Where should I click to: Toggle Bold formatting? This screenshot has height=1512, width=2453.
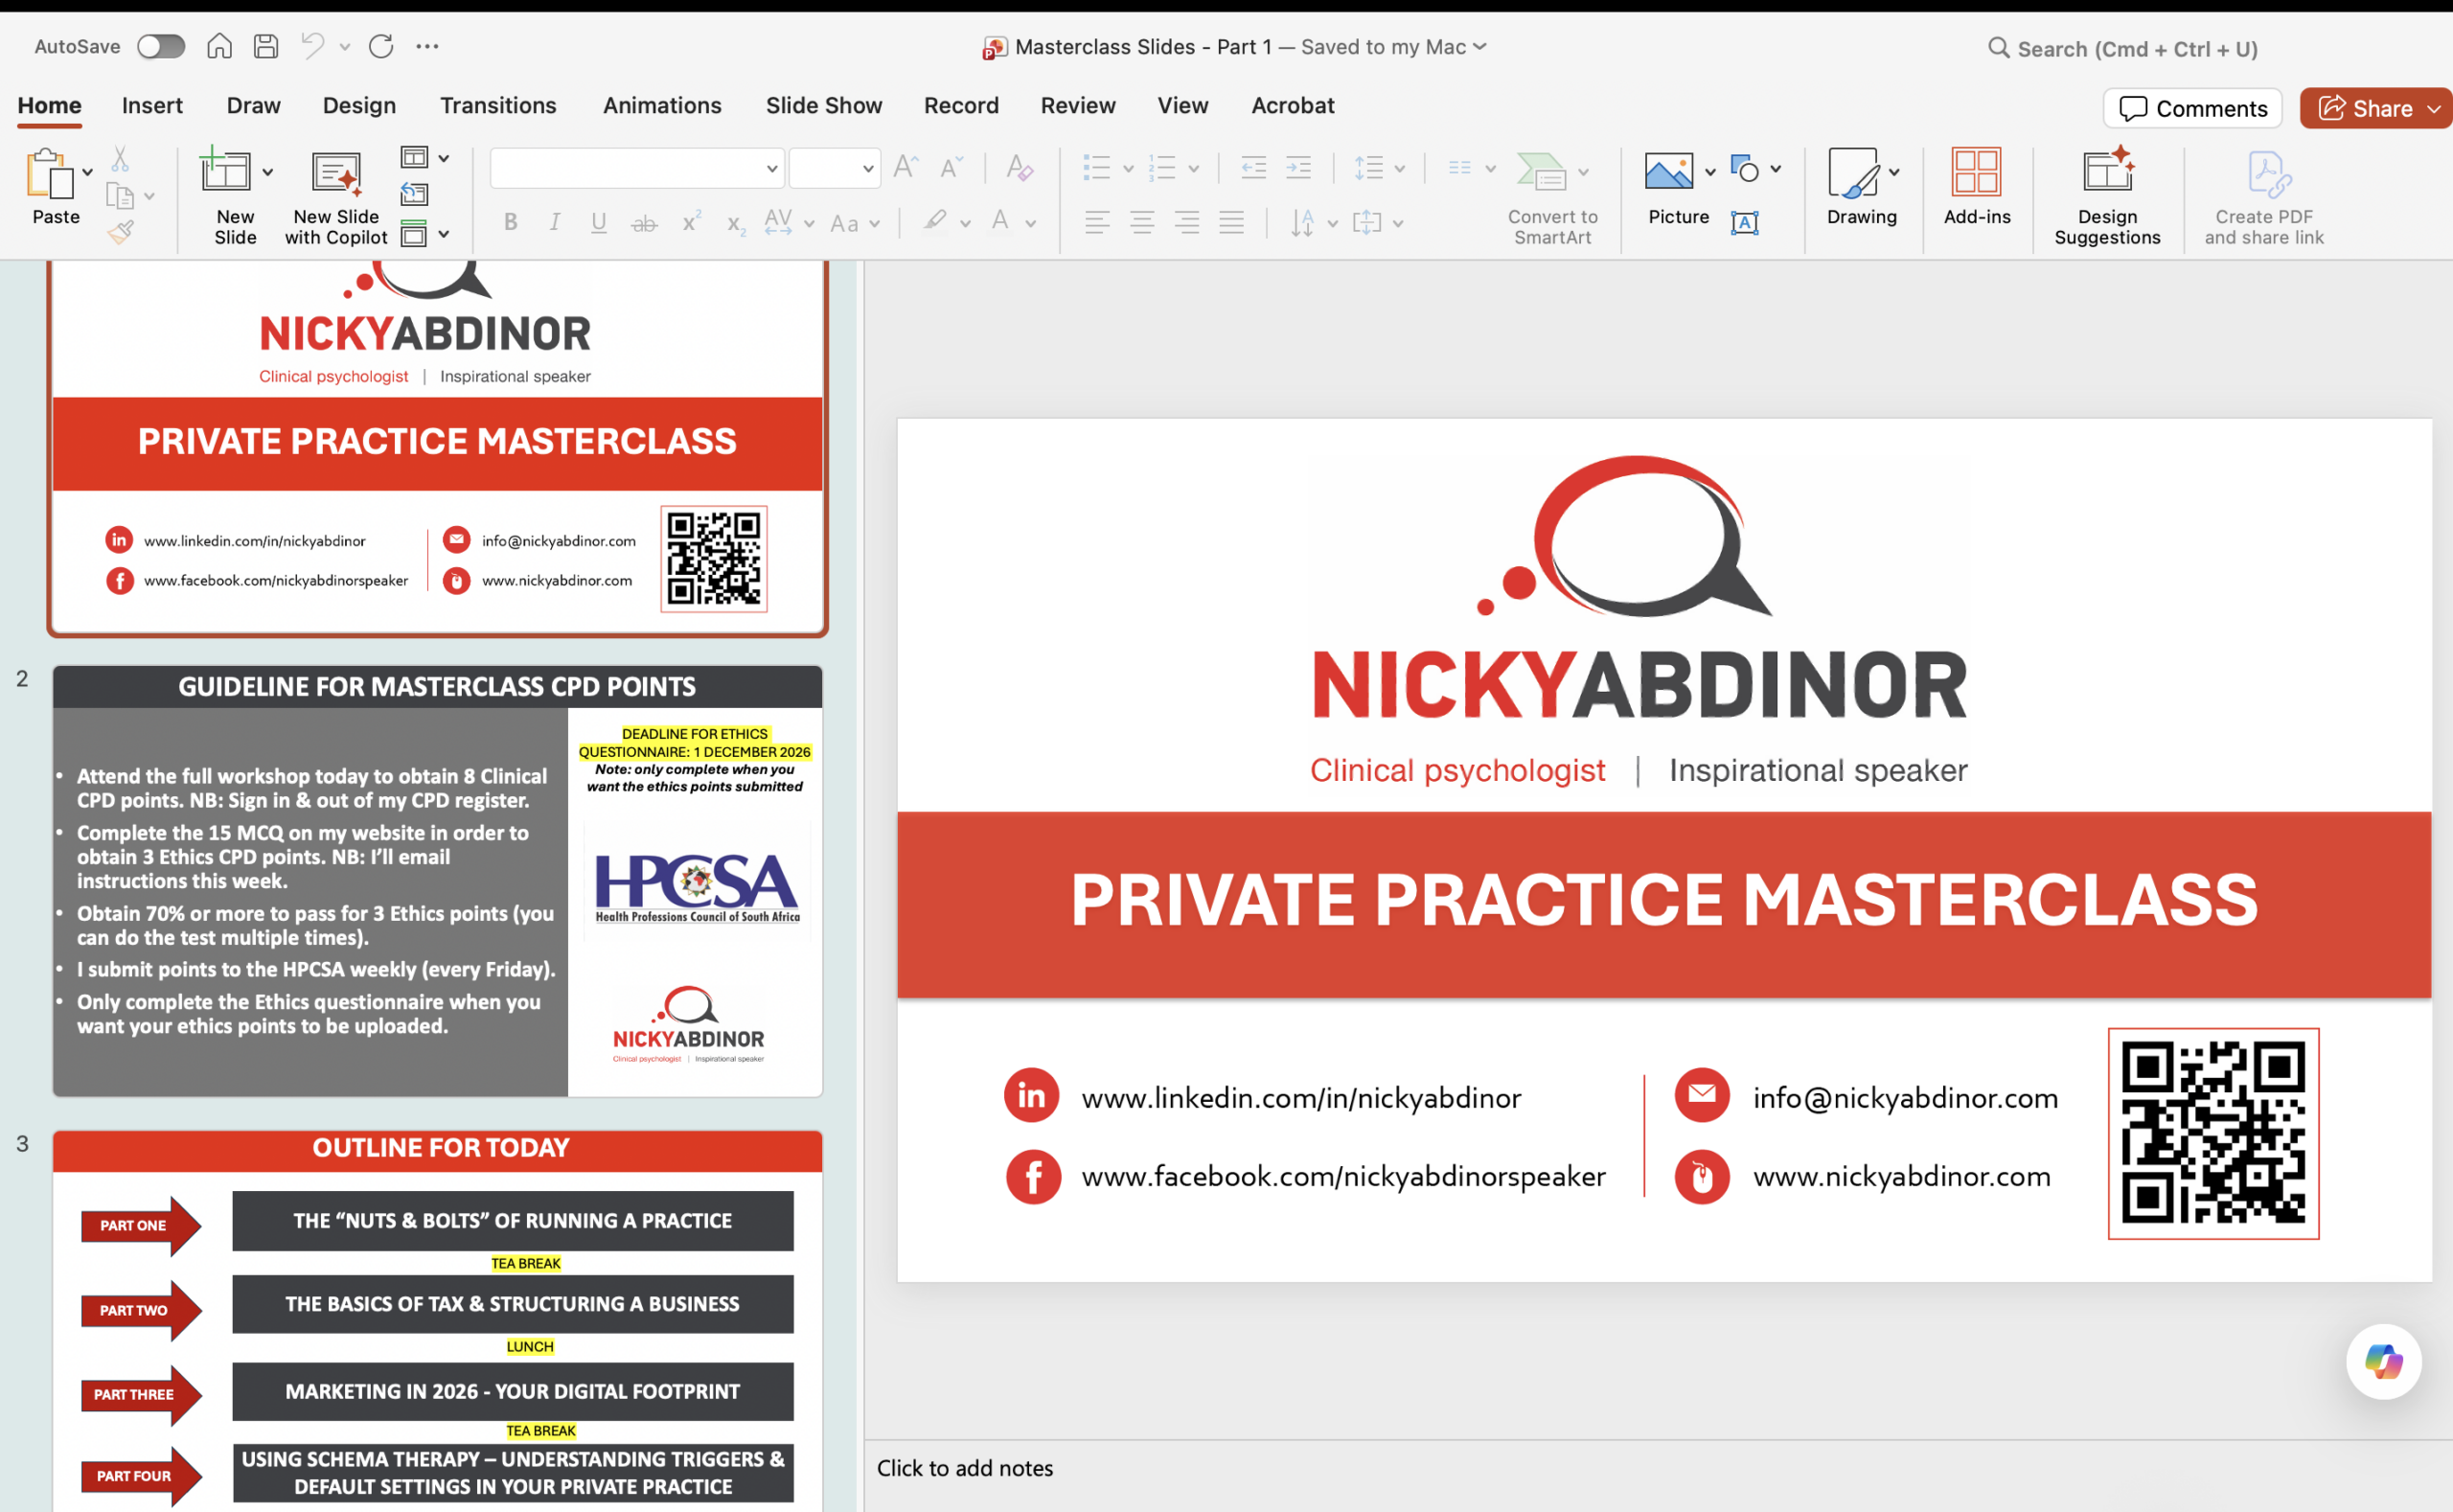pyautogui.click(x=511, y=222)
